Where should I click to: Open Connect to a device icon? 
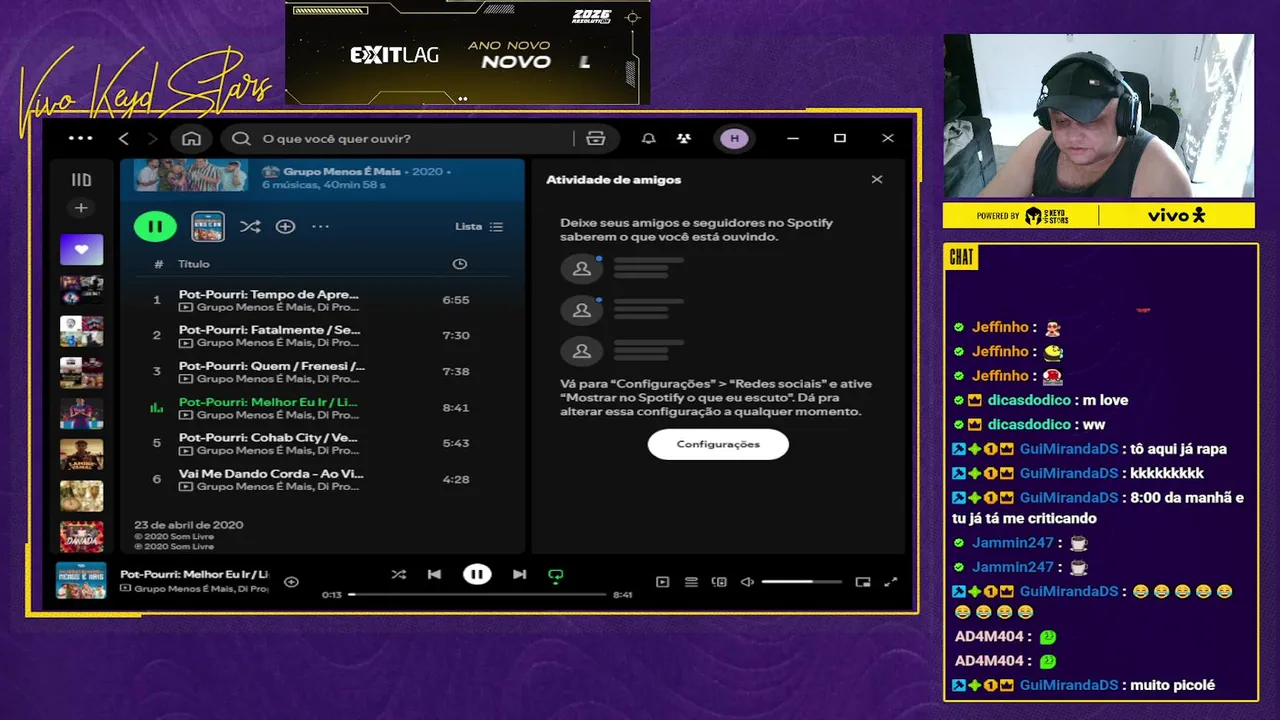[x=718, y=582]
